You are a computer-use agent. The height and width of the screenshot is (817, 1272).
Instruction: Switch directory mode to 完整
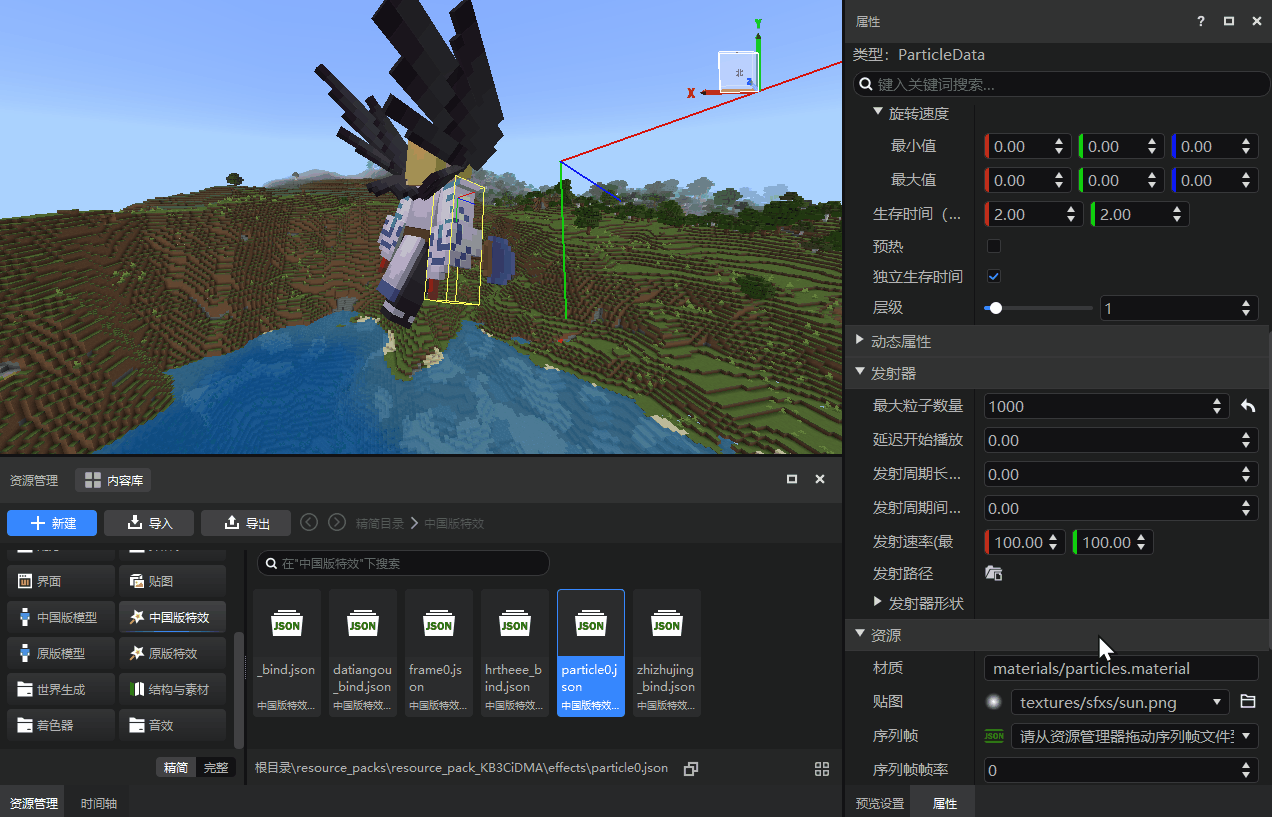(x=216, y=768)
